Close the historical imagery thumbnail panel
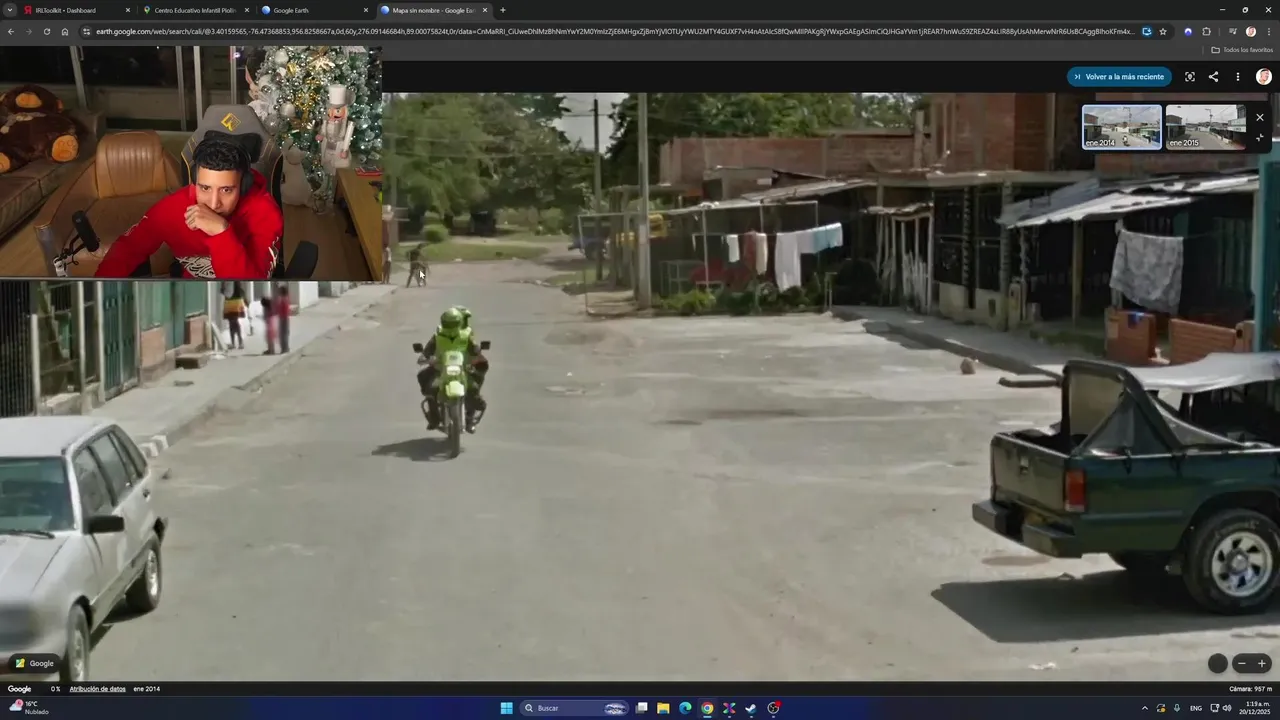The image size is (1280, 720). click(x=1259, y=117)
